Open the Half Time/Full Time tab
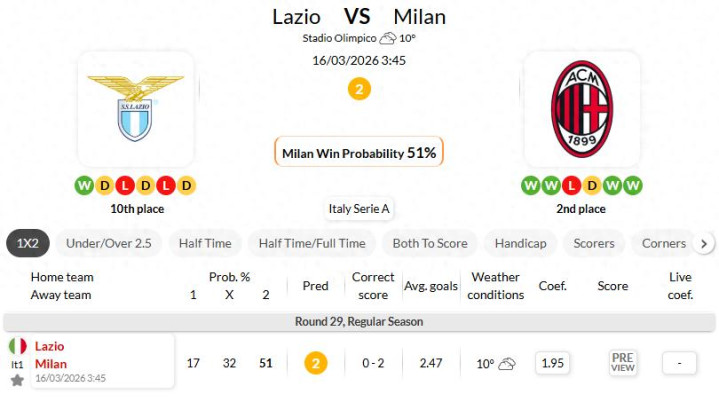Screen dimensions: 719x402 pos(312,243)
